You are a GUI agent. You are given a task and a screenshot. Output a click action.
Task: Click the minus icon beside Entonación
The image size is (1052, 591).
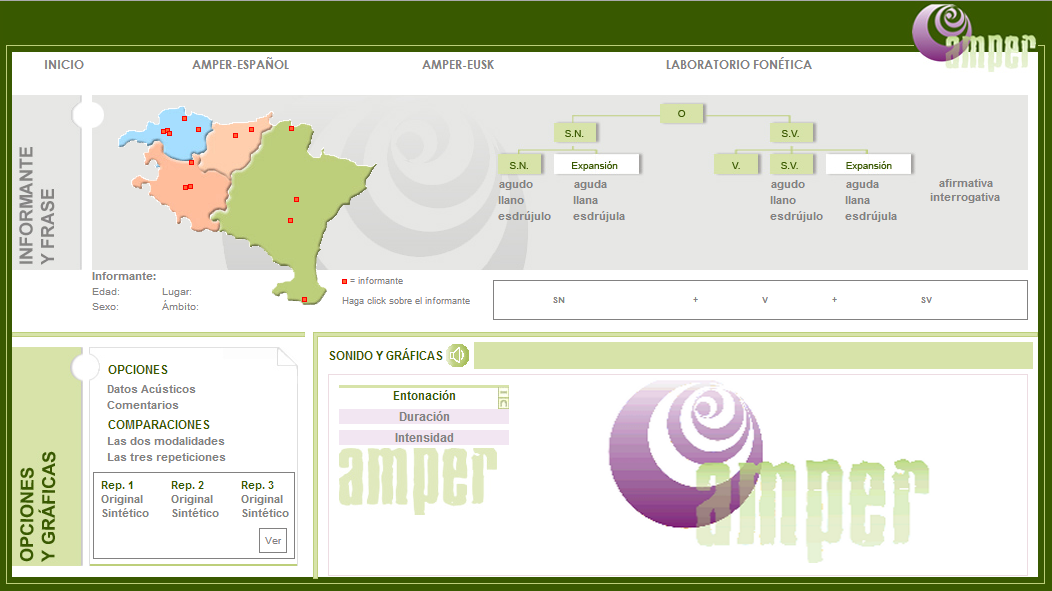click(503, 391)
